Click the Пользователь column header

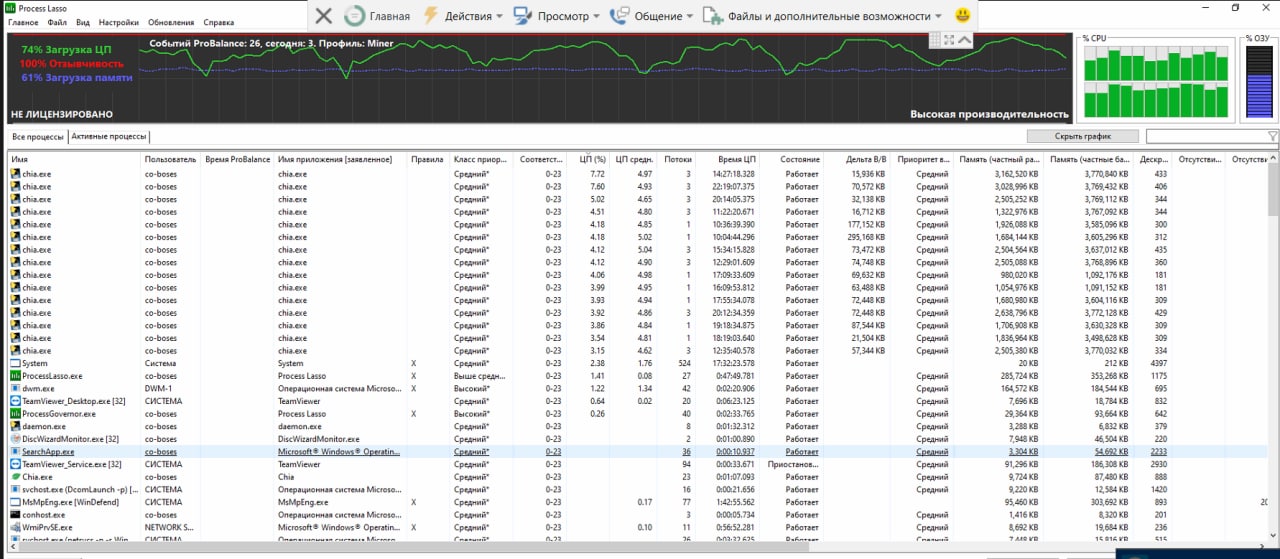(x=171, y=159)
